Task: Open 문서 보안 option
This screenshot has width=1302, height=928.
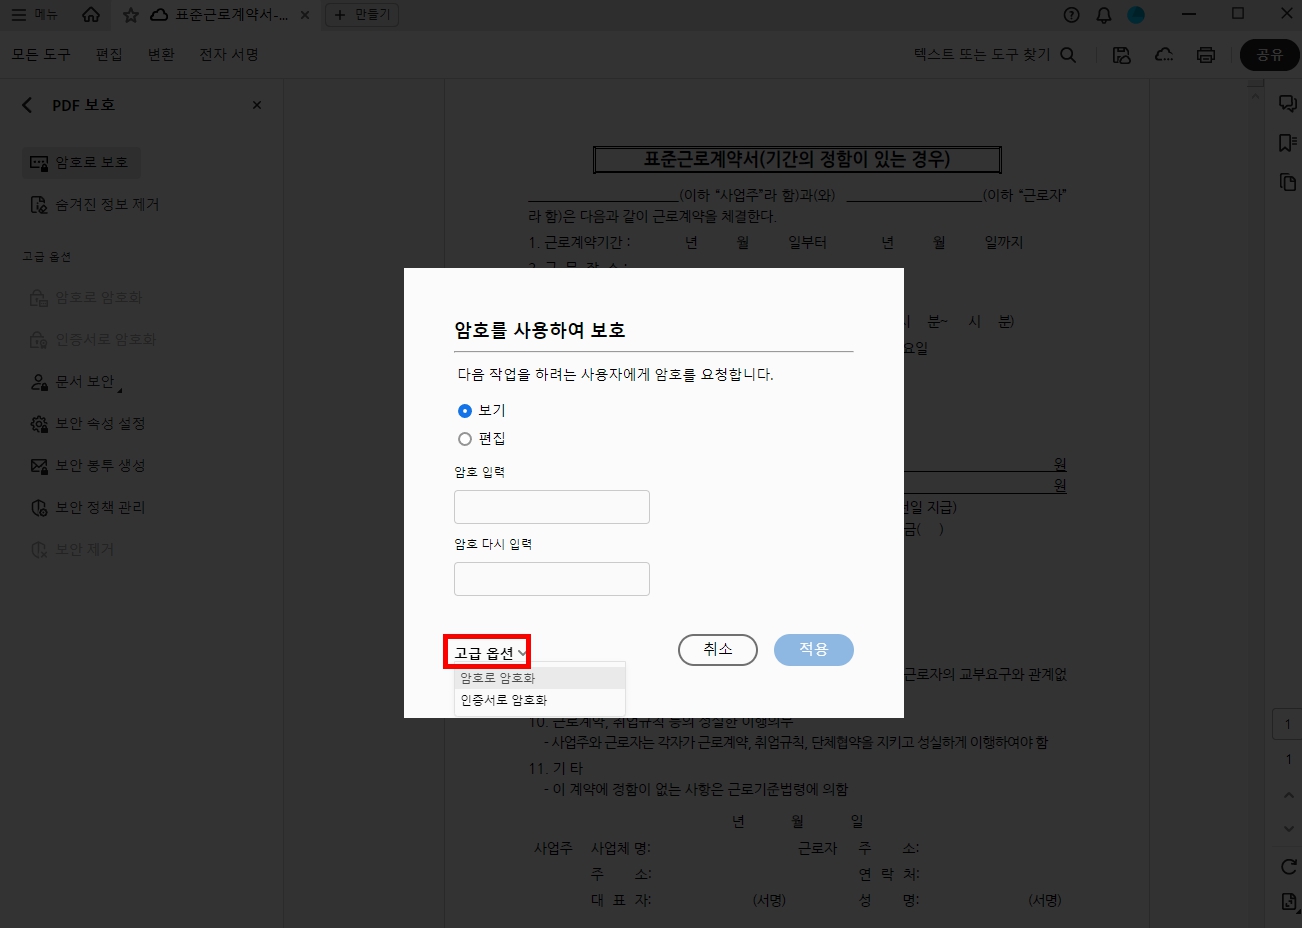Action: point(76,382)
